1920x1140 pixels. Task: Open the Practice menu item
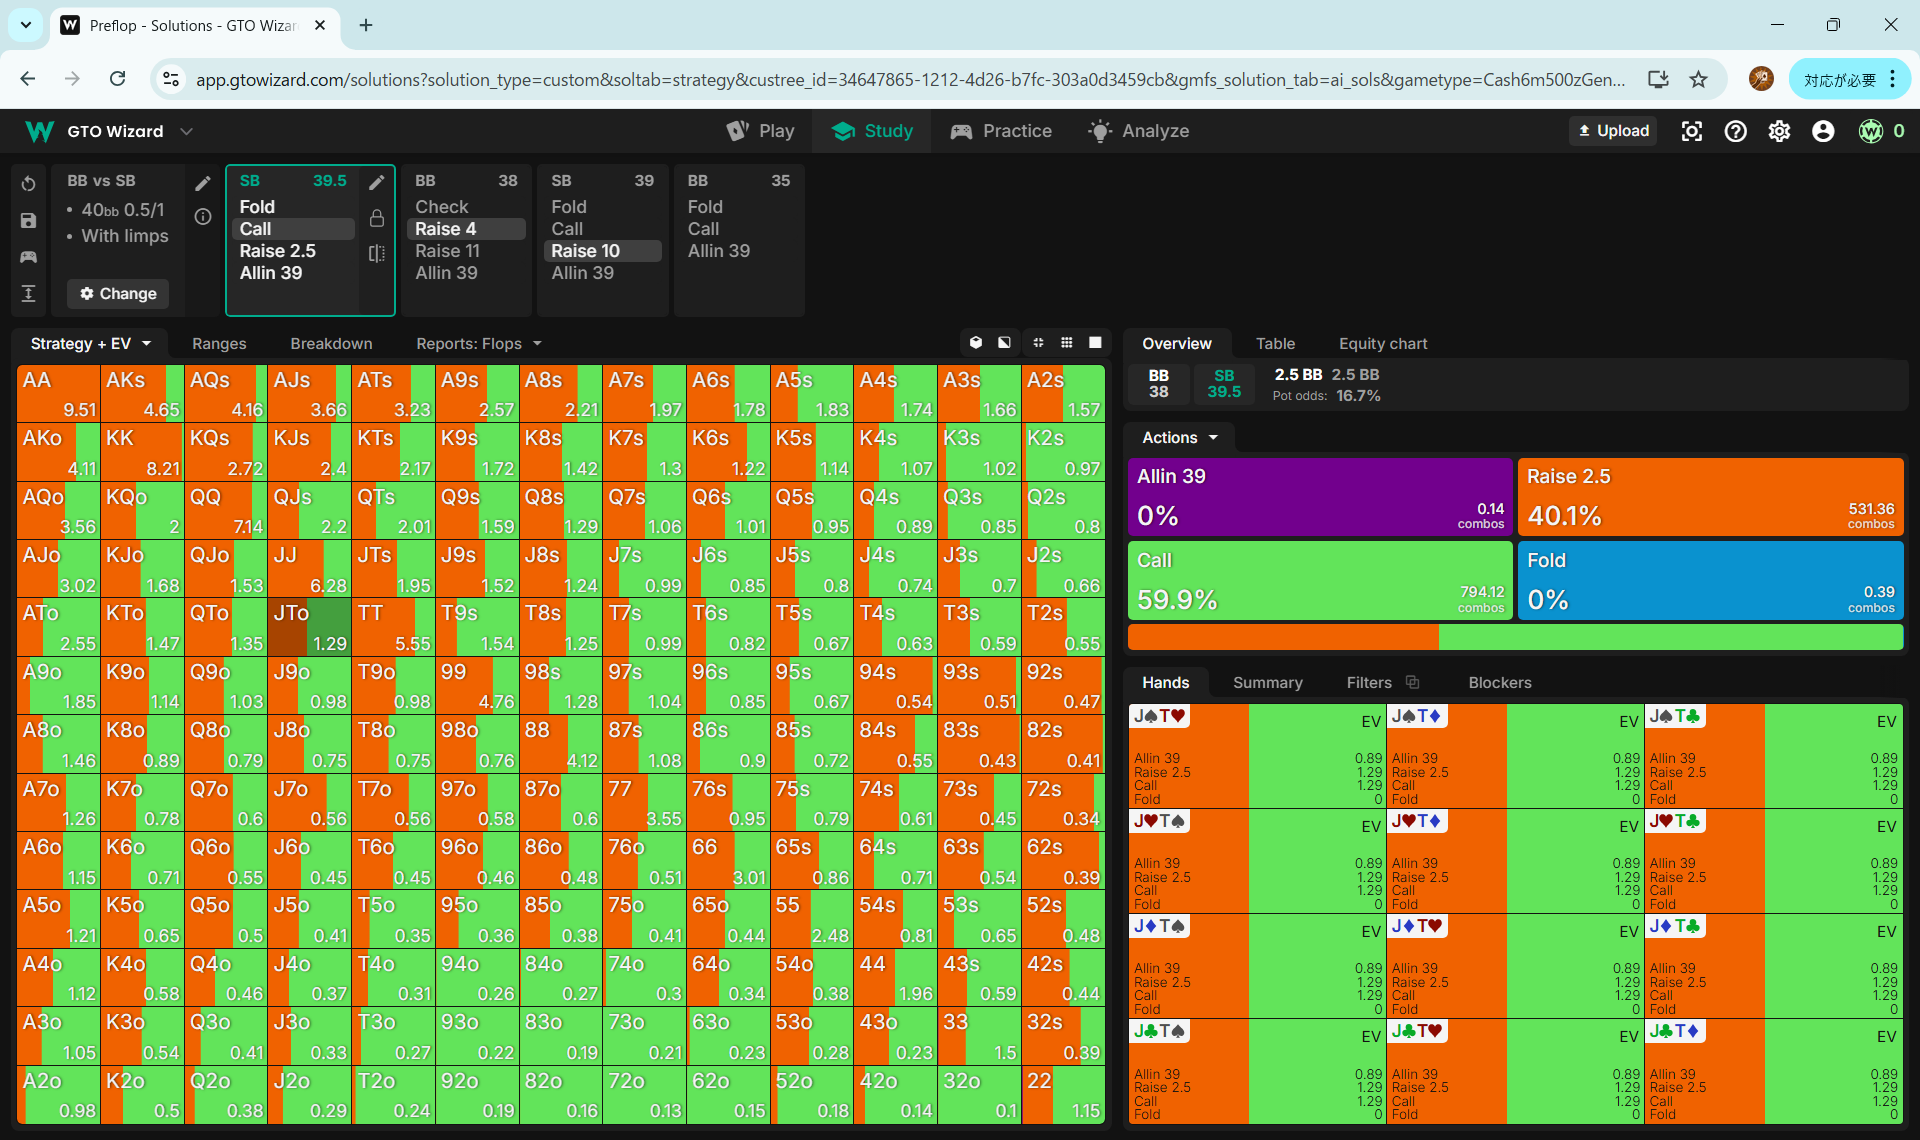pyautogui.click(x=1001, y=131)
